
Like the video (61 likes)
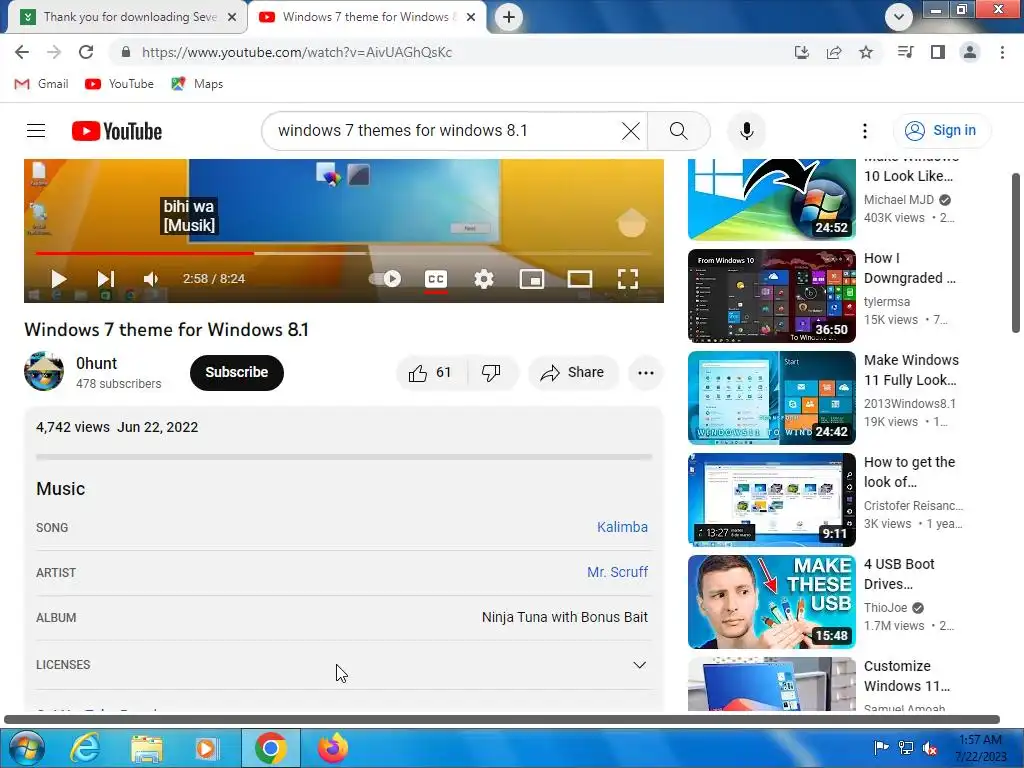coord(431,373)
